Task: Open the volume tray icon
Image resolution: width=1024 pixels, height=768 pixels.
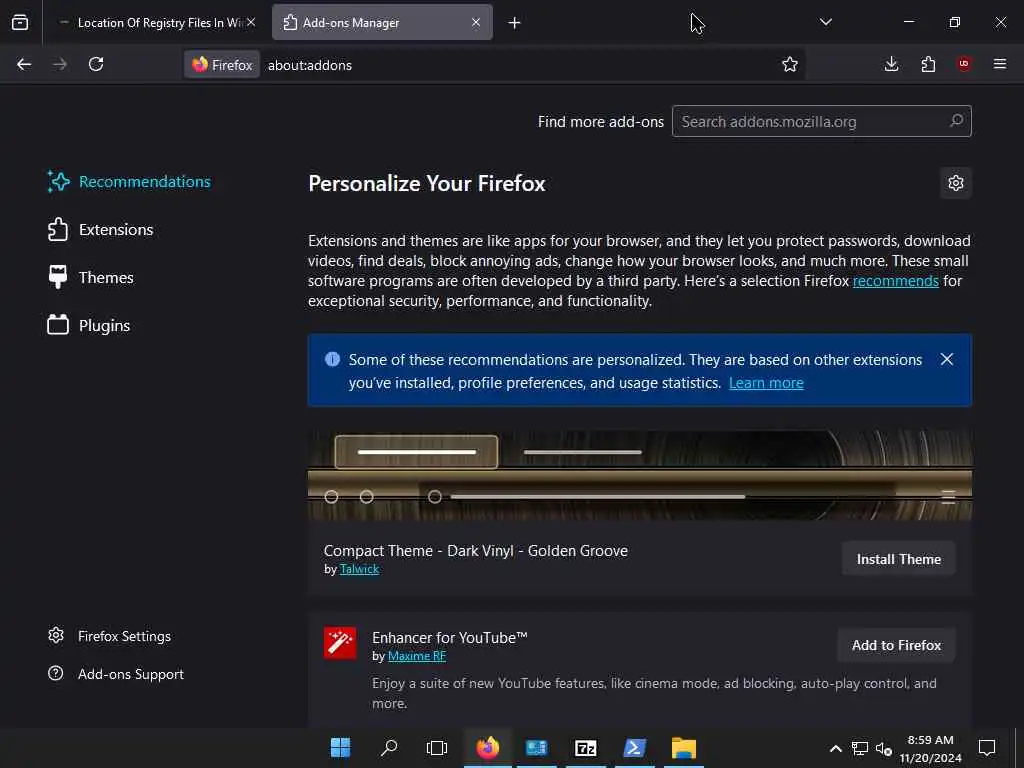Action: 884,748
